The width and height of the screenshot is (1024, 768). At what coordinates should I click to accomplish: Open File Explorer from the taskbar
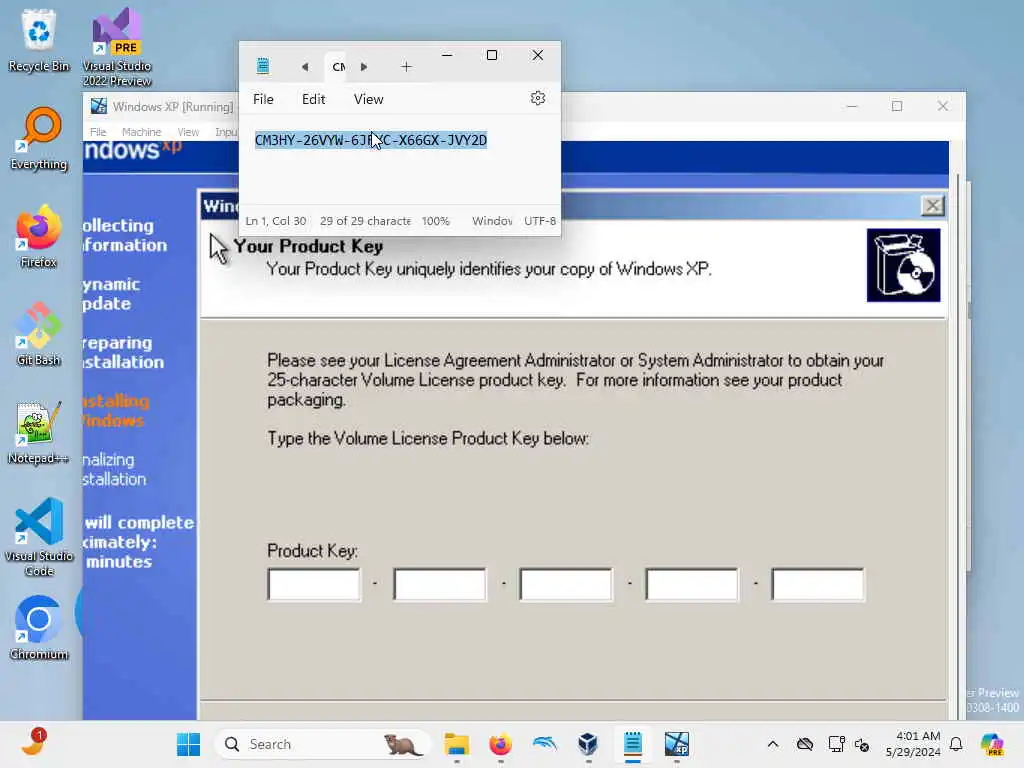(456, 744)
